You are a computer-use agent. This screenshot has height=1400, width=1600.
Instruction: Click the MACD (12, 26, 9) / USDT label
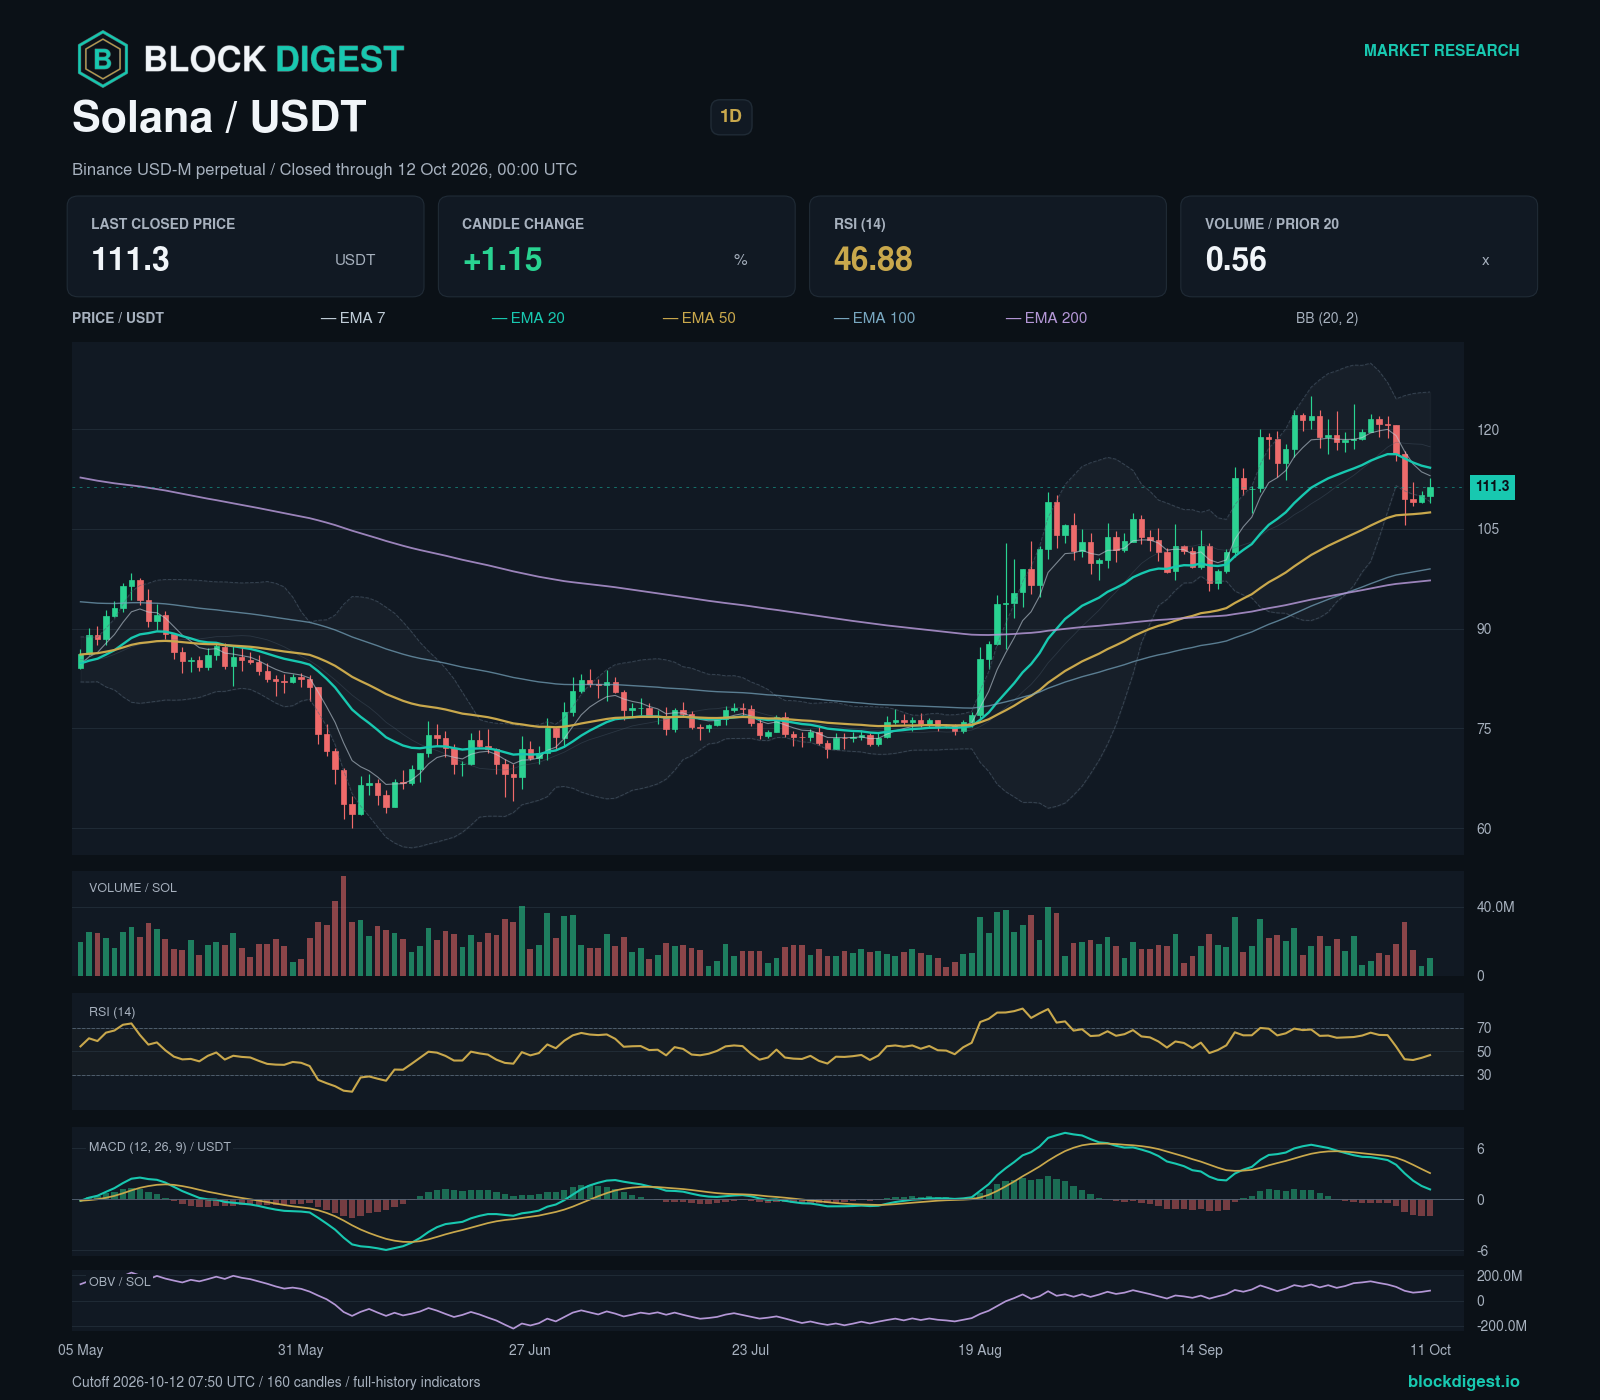point(160,1147)
